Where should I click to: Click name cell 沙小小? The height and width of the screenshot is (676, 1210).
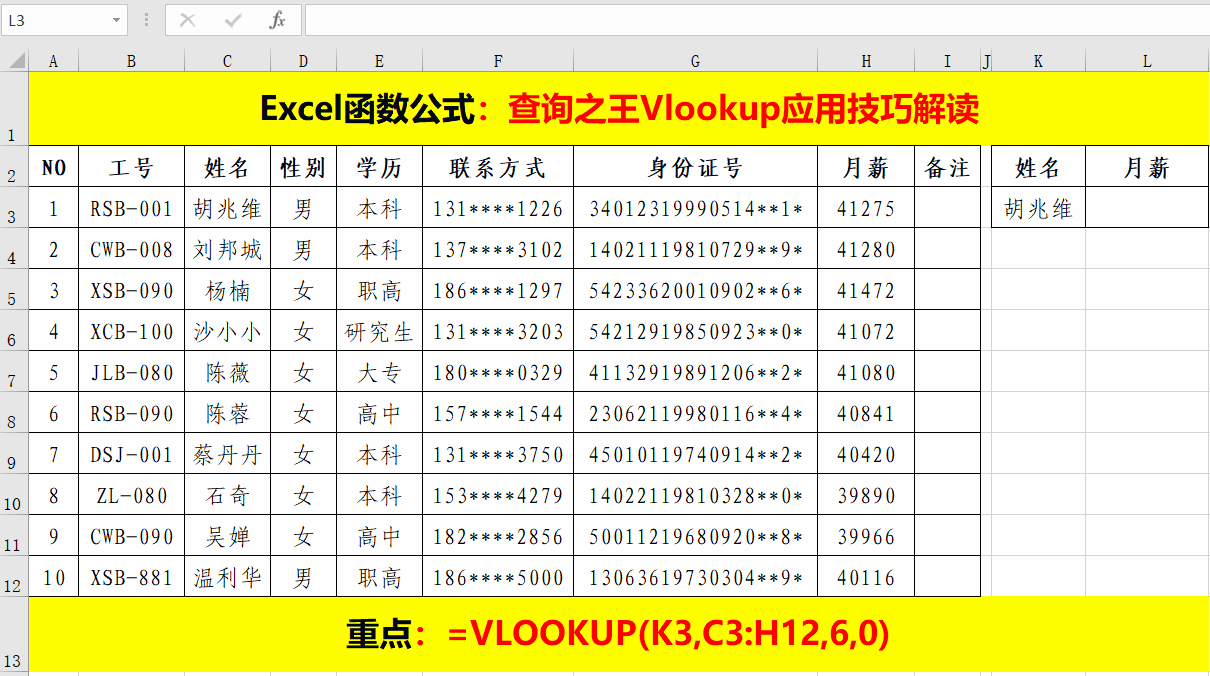pyautogui.click(x=228, y=331)
